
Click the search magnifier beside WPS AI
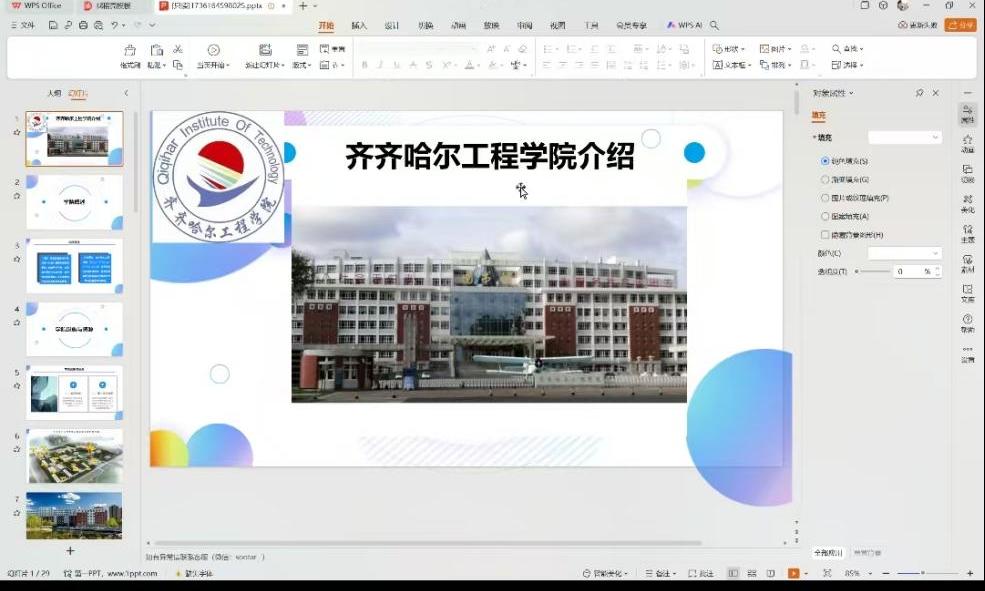pyautogui.click(x=715, y=24)
